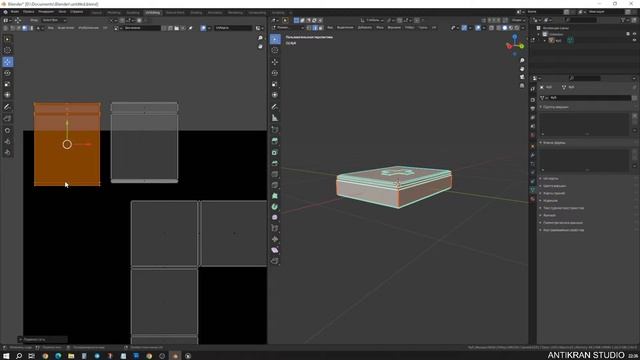The width and height of the screenshot is (640, 360).
Task: Select the Bevel tool in 3D viewport
Action: pos(275,163)
